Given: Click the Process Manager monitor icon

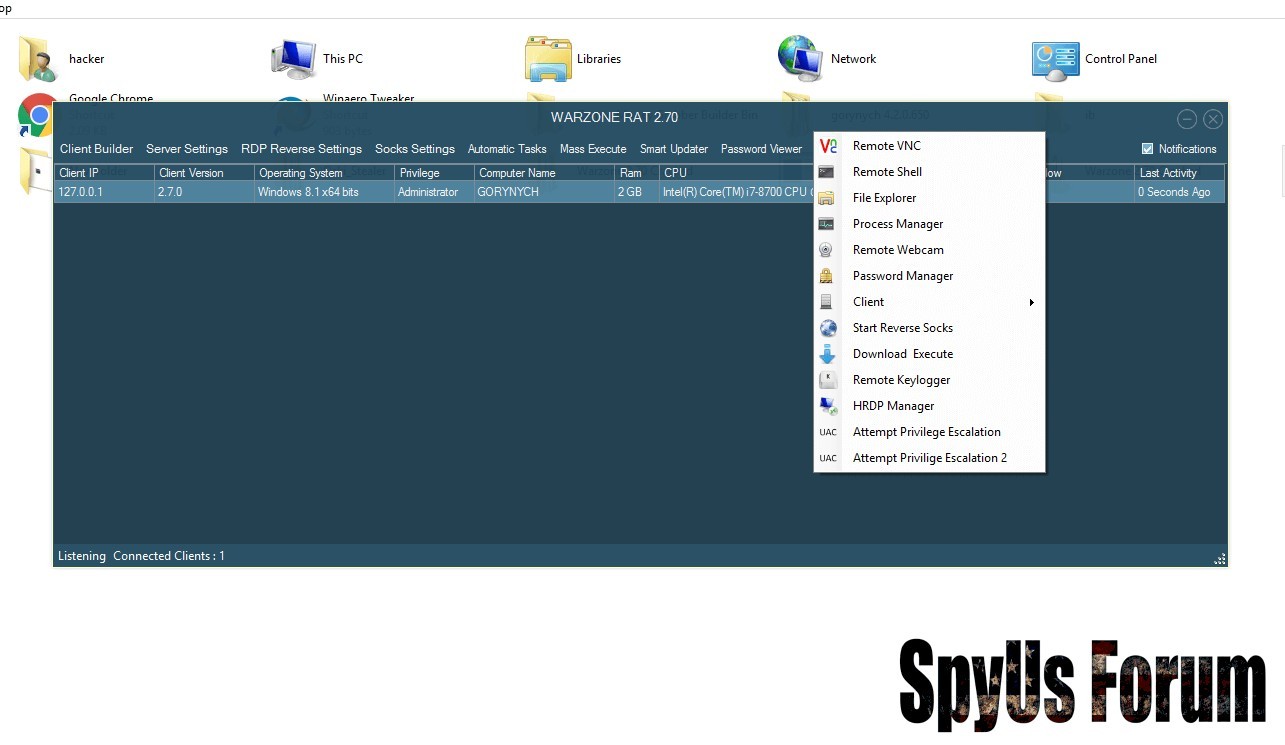Looking at the screenshot, I should [x=826, y=224].
